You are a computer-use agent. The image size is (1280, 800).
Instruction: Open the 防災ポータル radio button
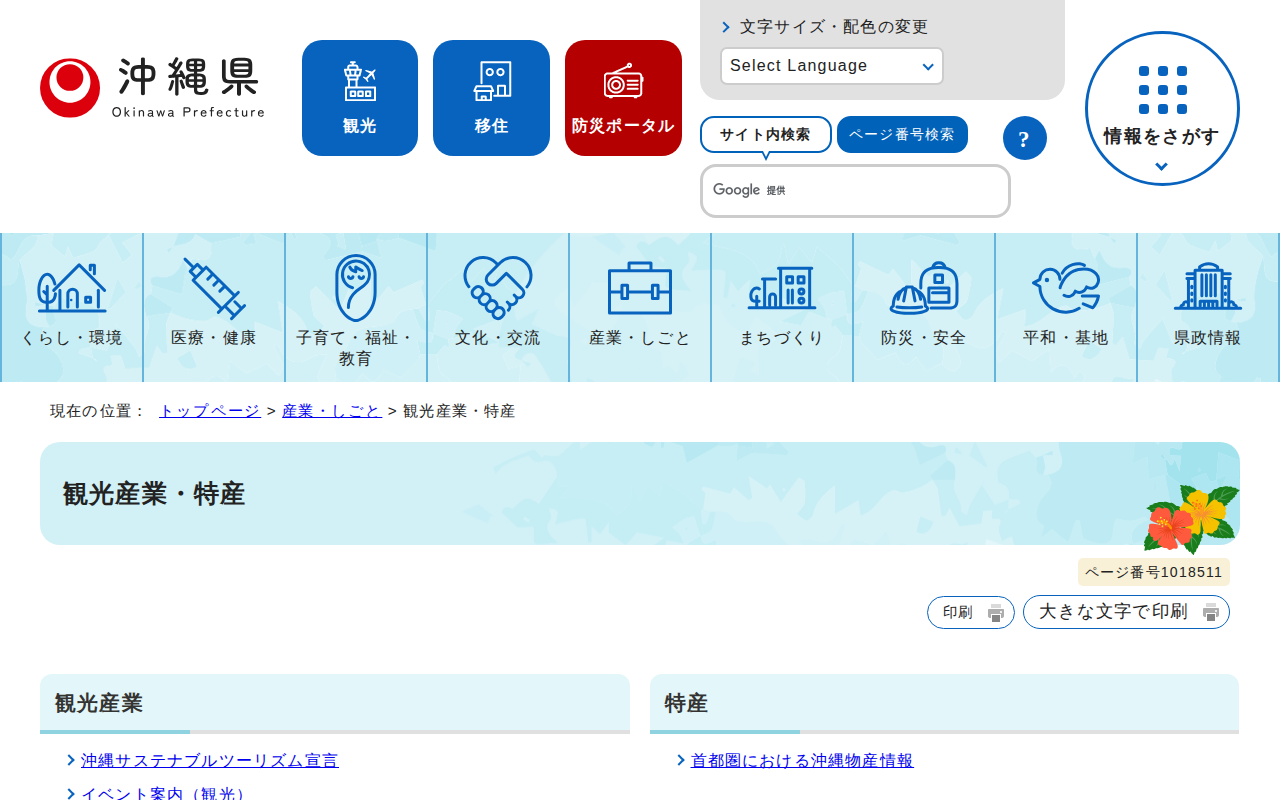click(x=623, y=98)
